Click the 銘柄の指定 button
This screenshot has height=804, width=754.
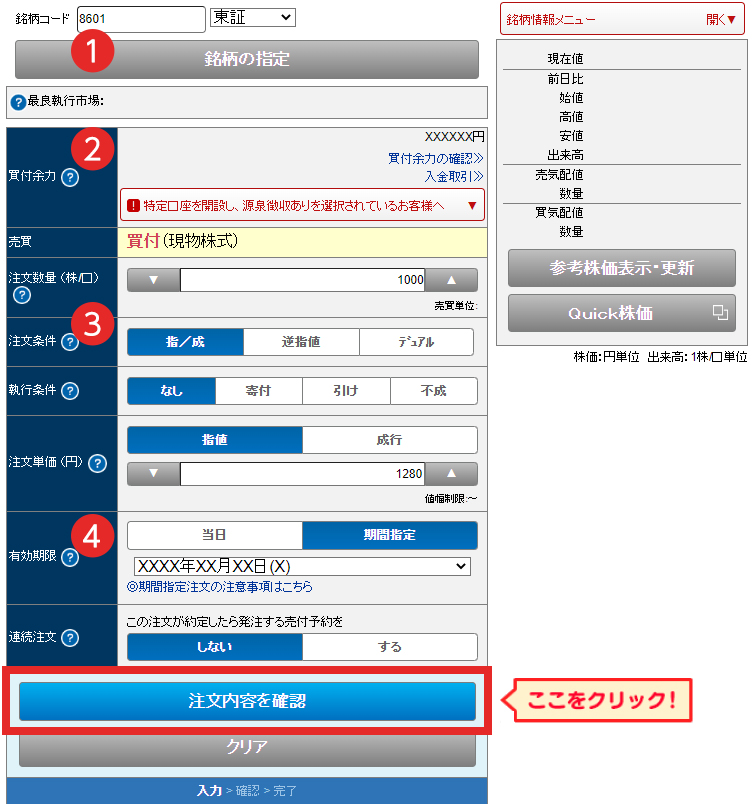tap(247, 59)
